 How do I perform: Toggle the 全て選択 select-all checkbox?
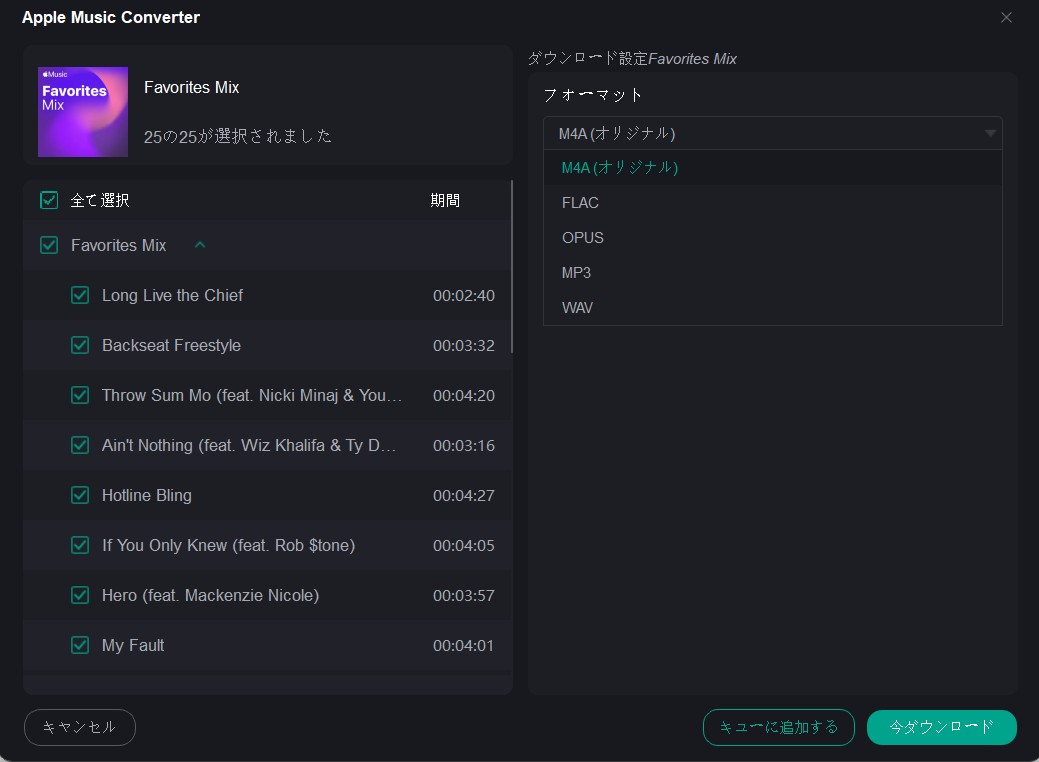tap(49, 200)
